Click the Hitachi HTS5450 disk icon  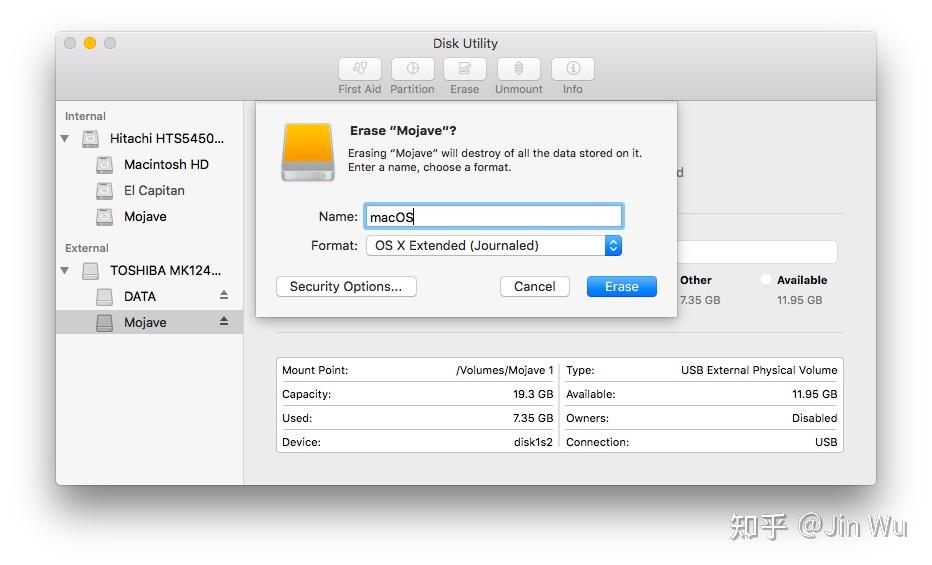(90, 138)
